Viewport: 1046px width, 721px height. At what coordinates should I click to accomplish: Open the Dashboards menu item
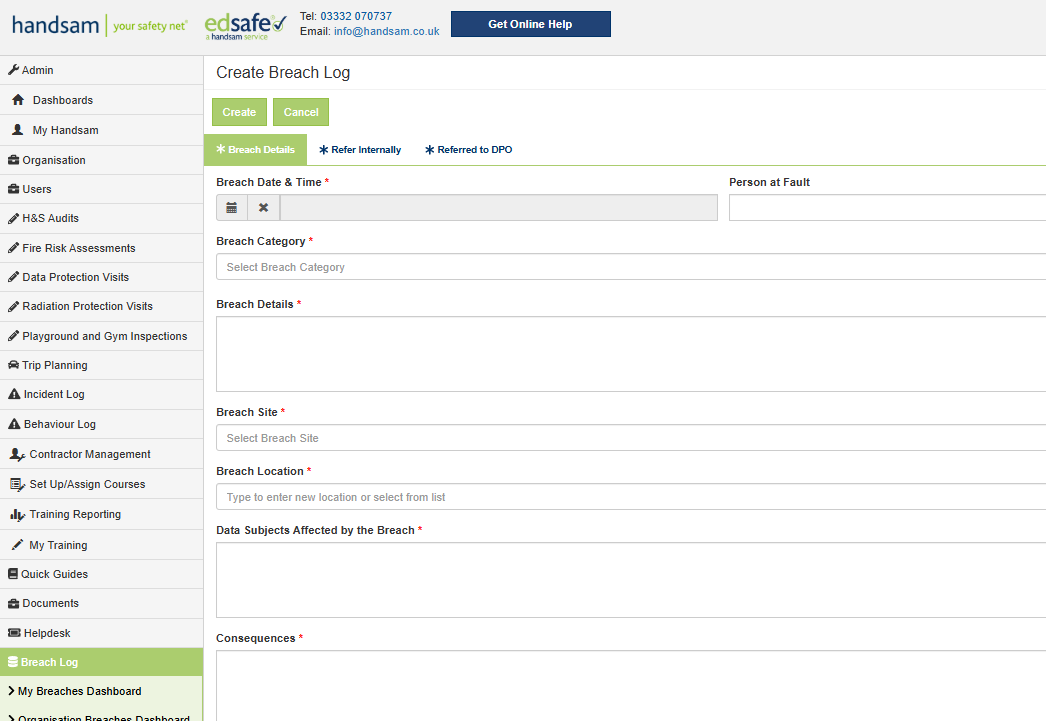[101, 100]
